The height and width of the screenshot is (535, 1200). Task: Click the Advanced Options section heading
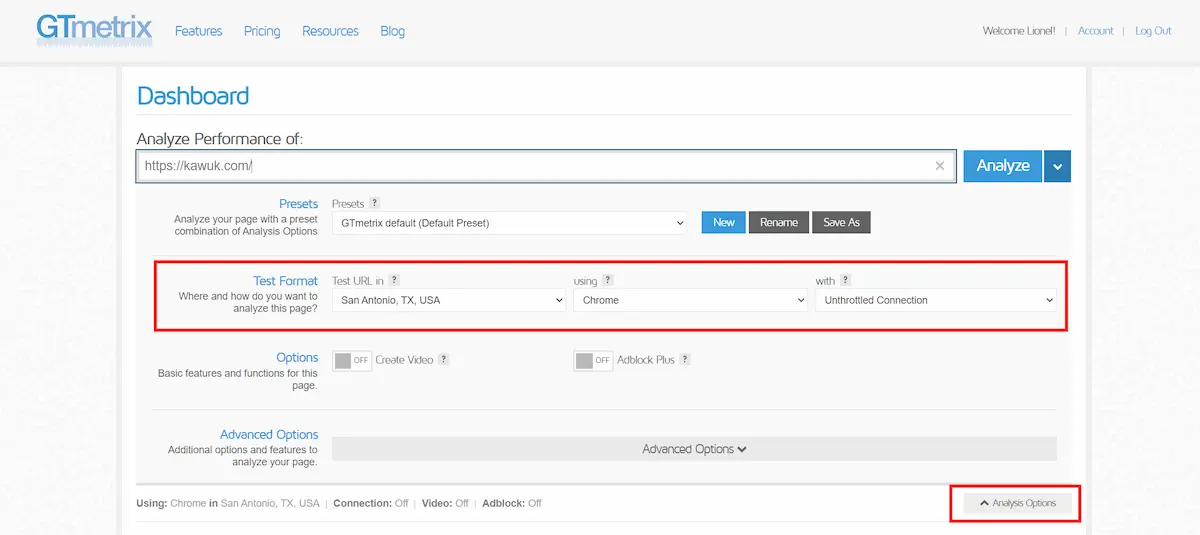pos(269,435)
